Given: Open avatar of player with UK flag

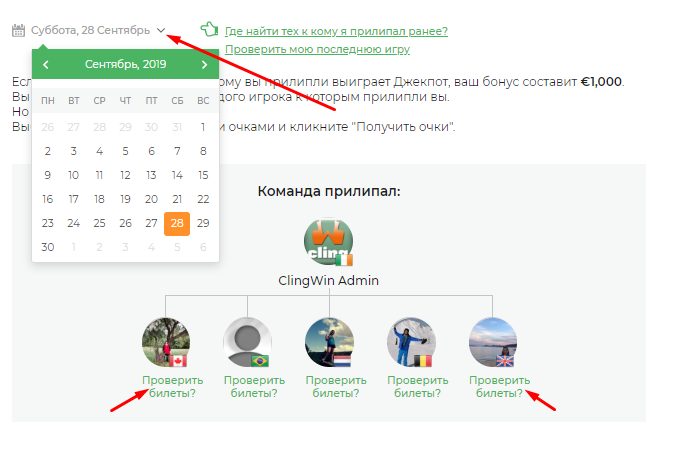Looking at the screenshot, I should (x=493, y=342).
